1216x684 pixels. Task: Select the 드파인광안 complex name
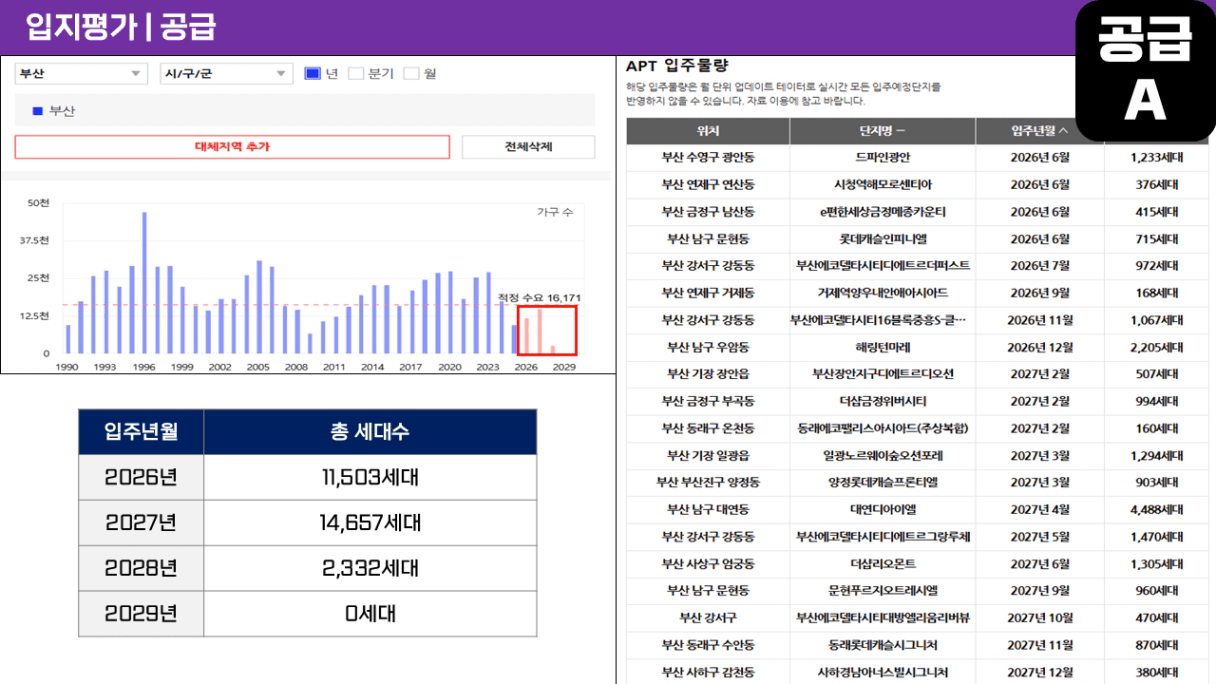coord(883,158)
